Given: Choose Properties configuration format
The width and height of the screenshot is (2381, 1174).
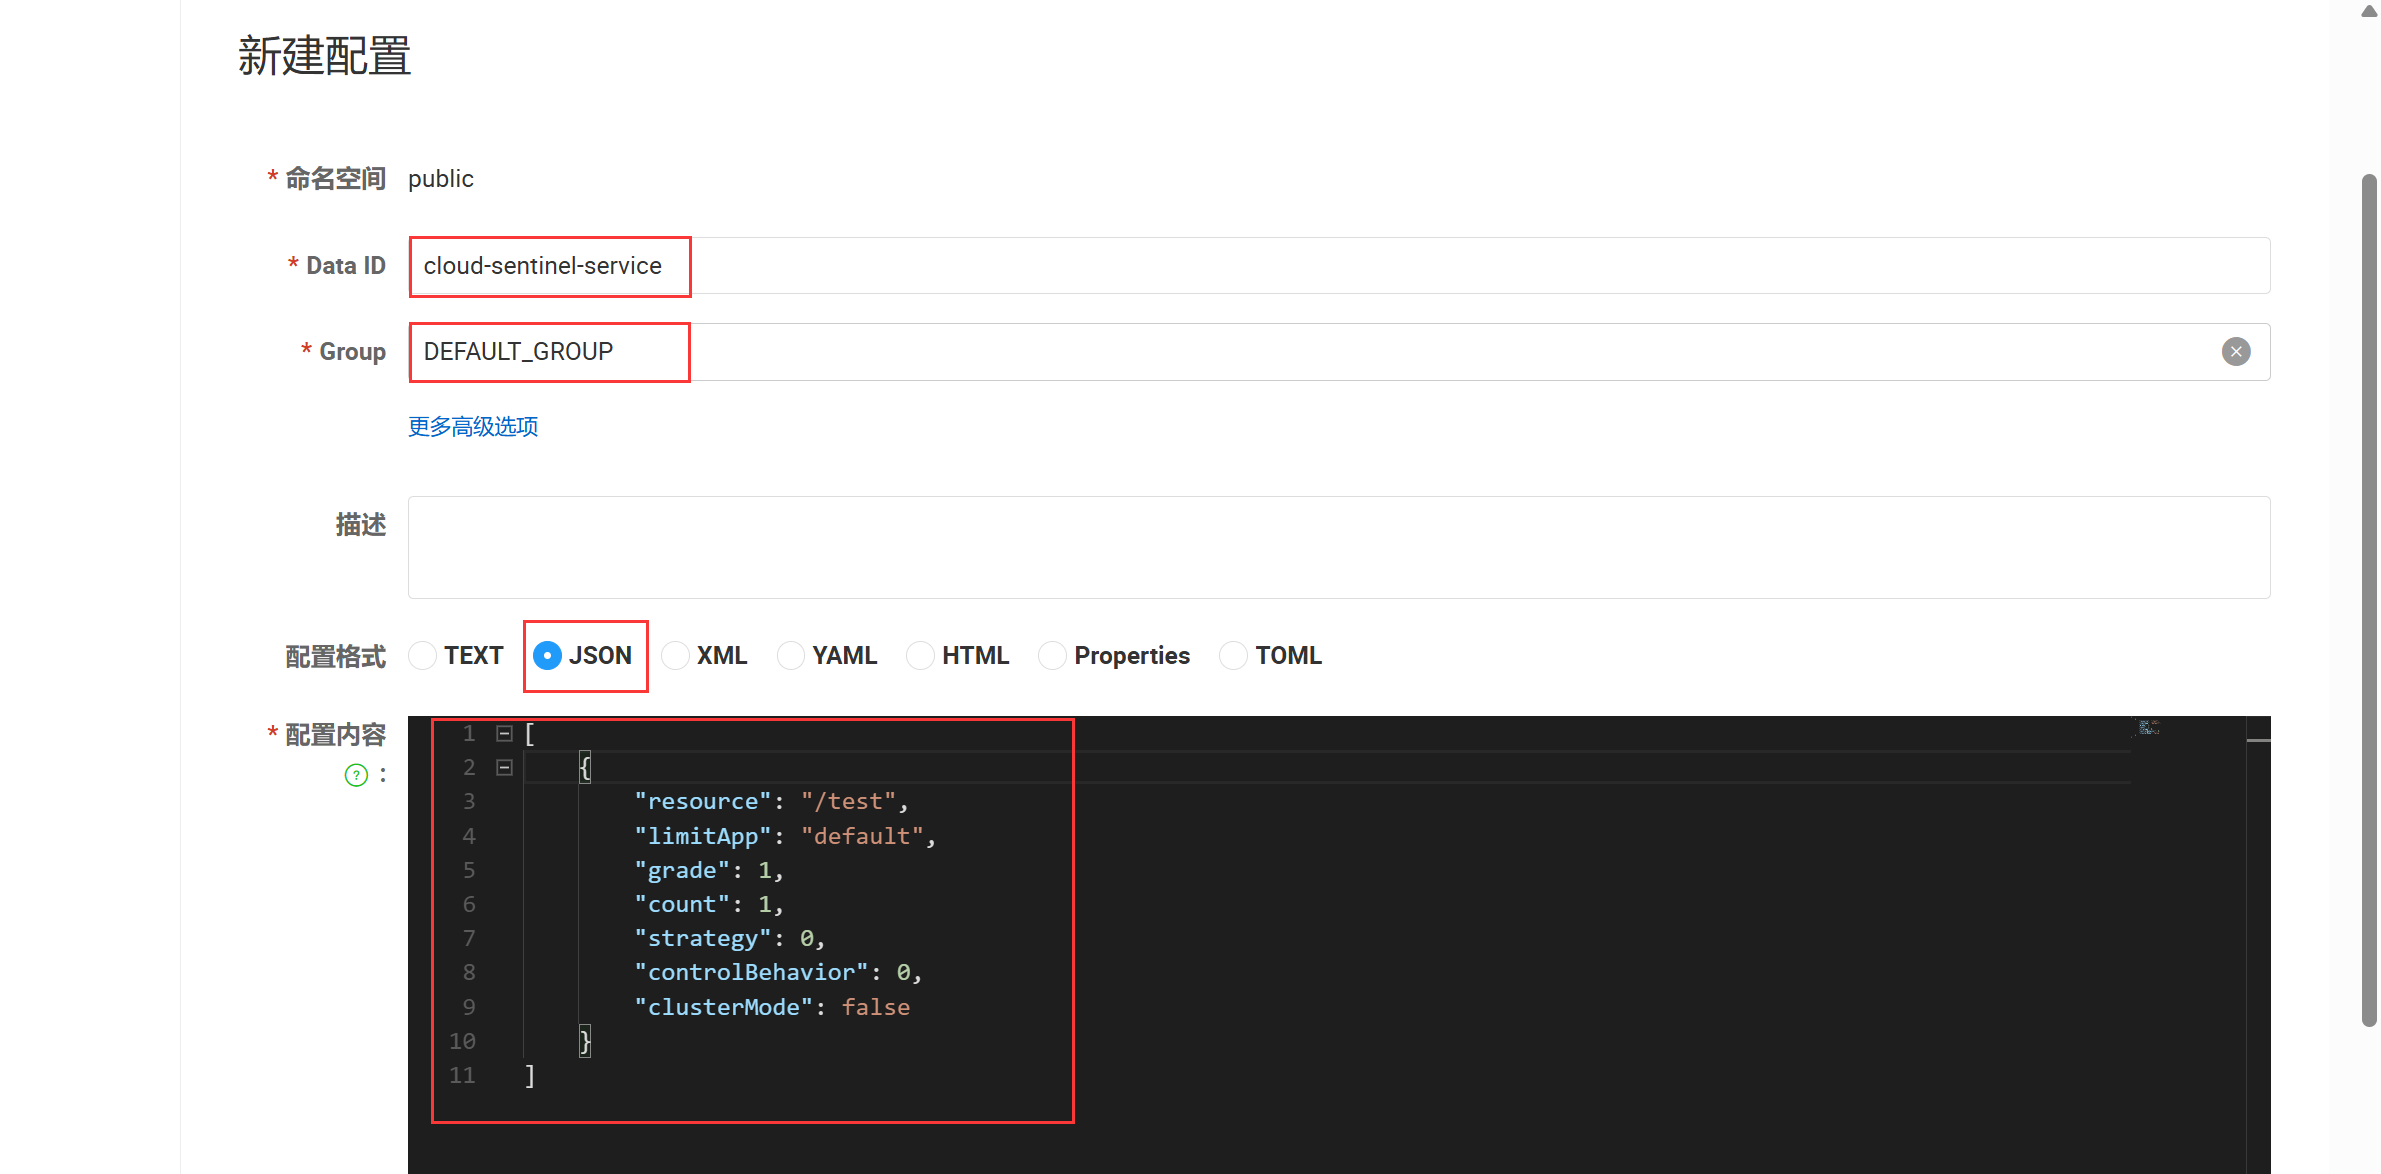Looking at the screenshot, I should pos(1052,656).
